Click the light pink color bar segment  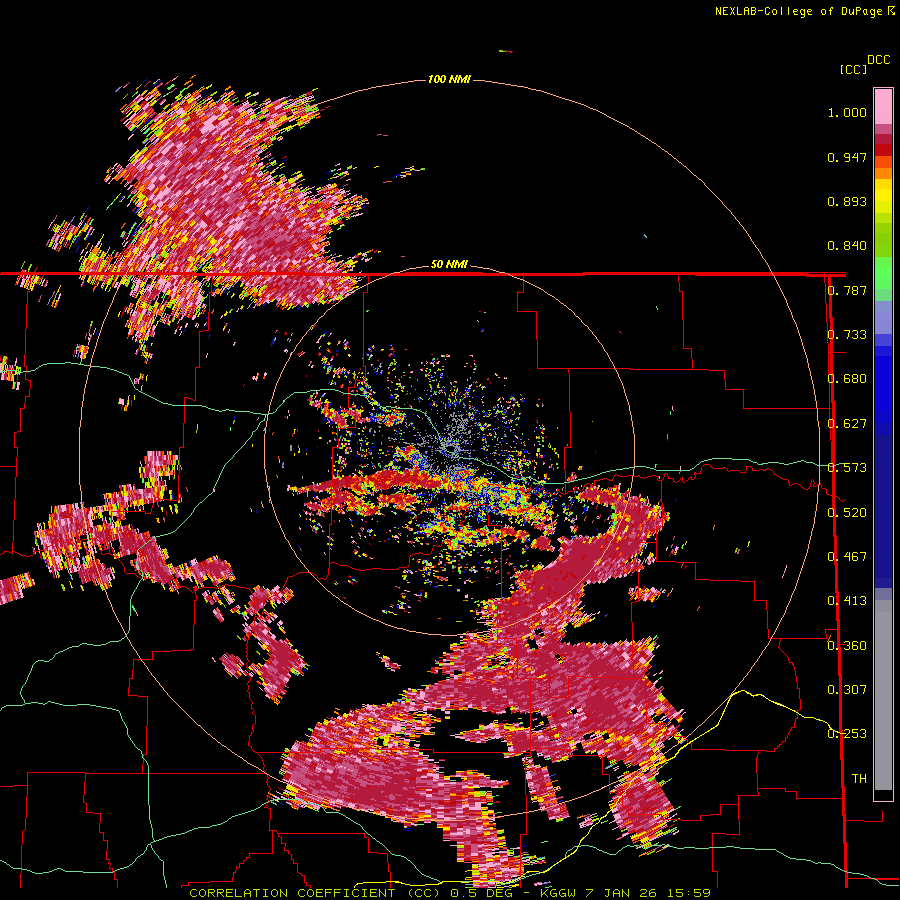click(883, 106)
